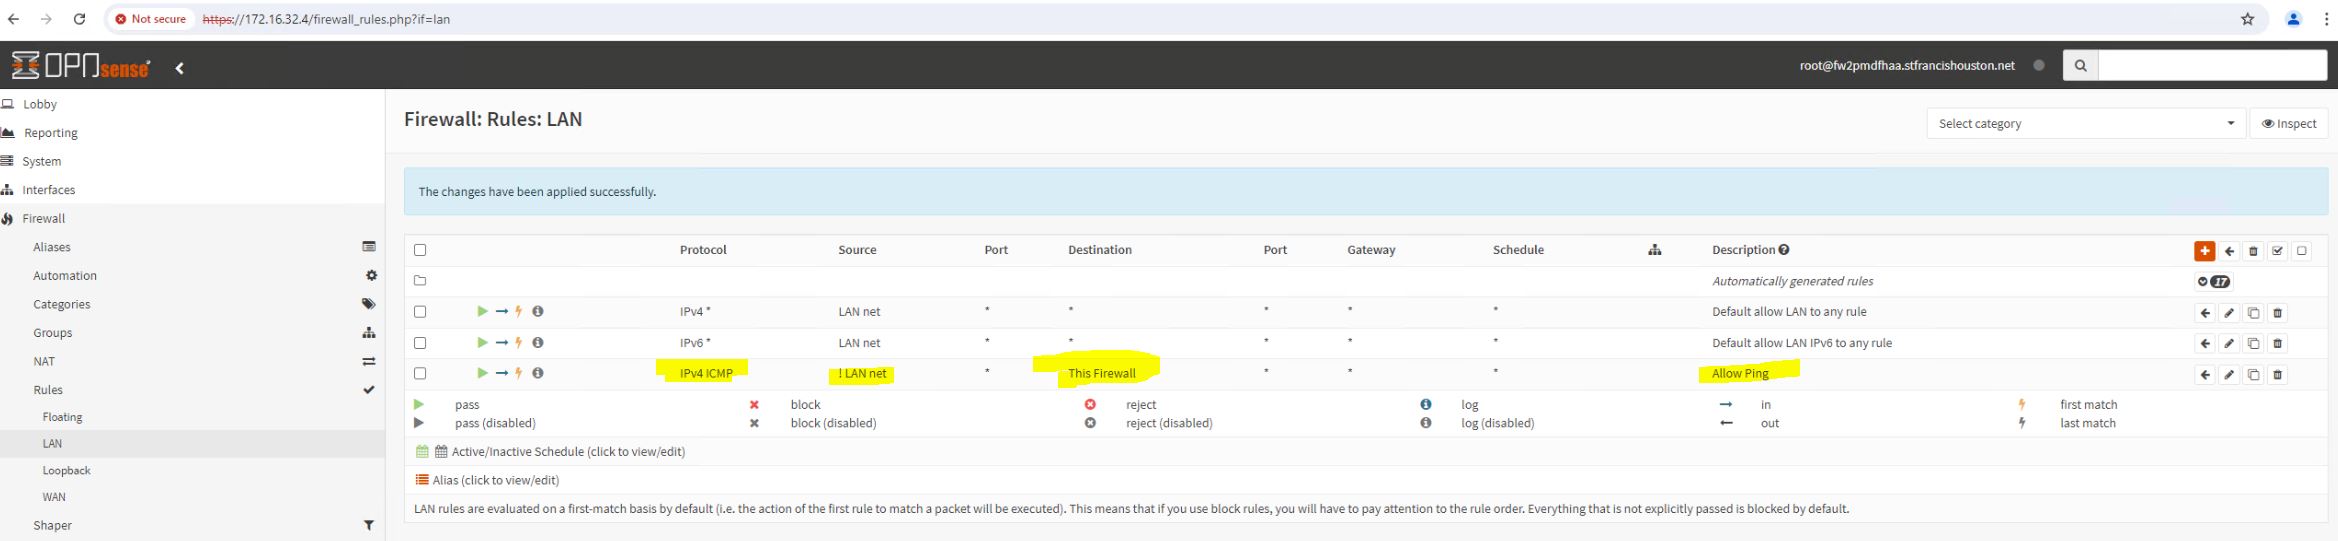Expand the automatically generated rules list
This screenshot has width=2338, height=541.
coord(2213,282)
